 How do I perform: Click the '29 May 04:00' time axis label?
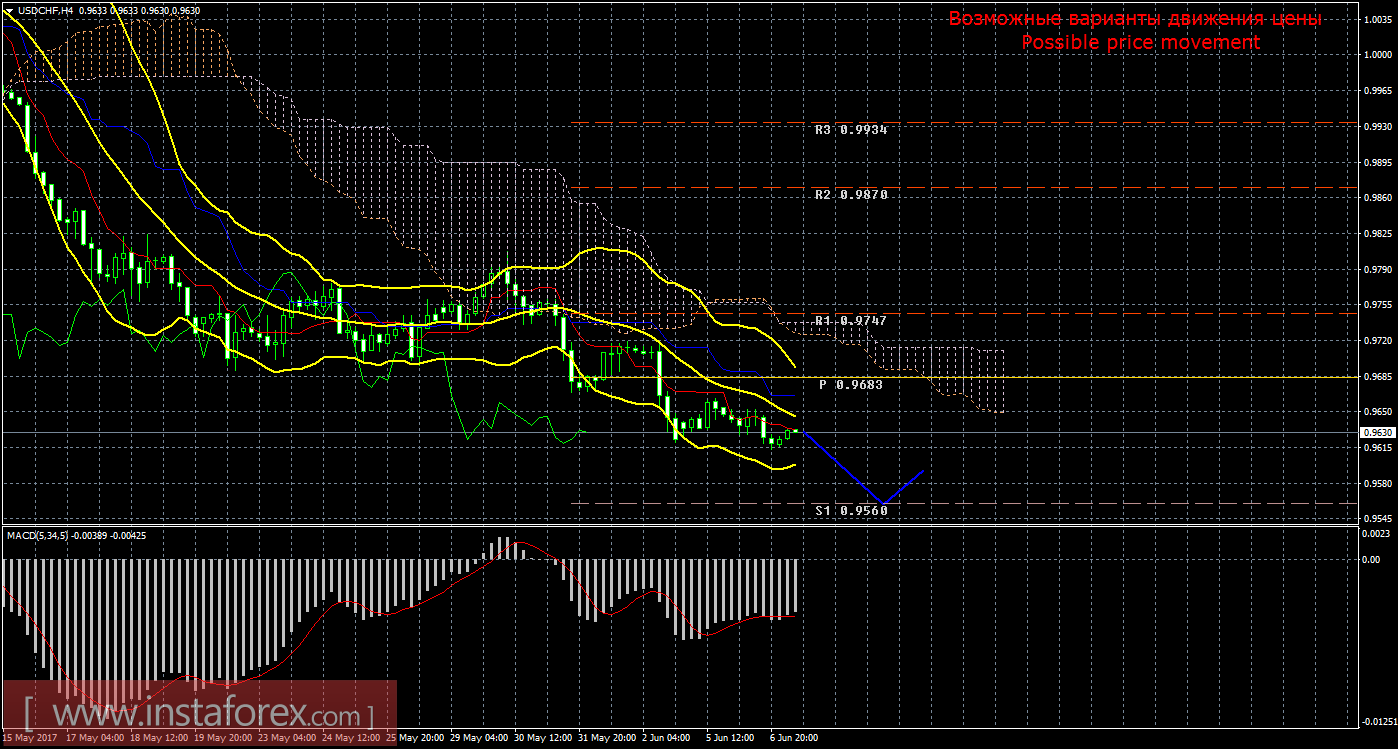[x=481, y=738]
